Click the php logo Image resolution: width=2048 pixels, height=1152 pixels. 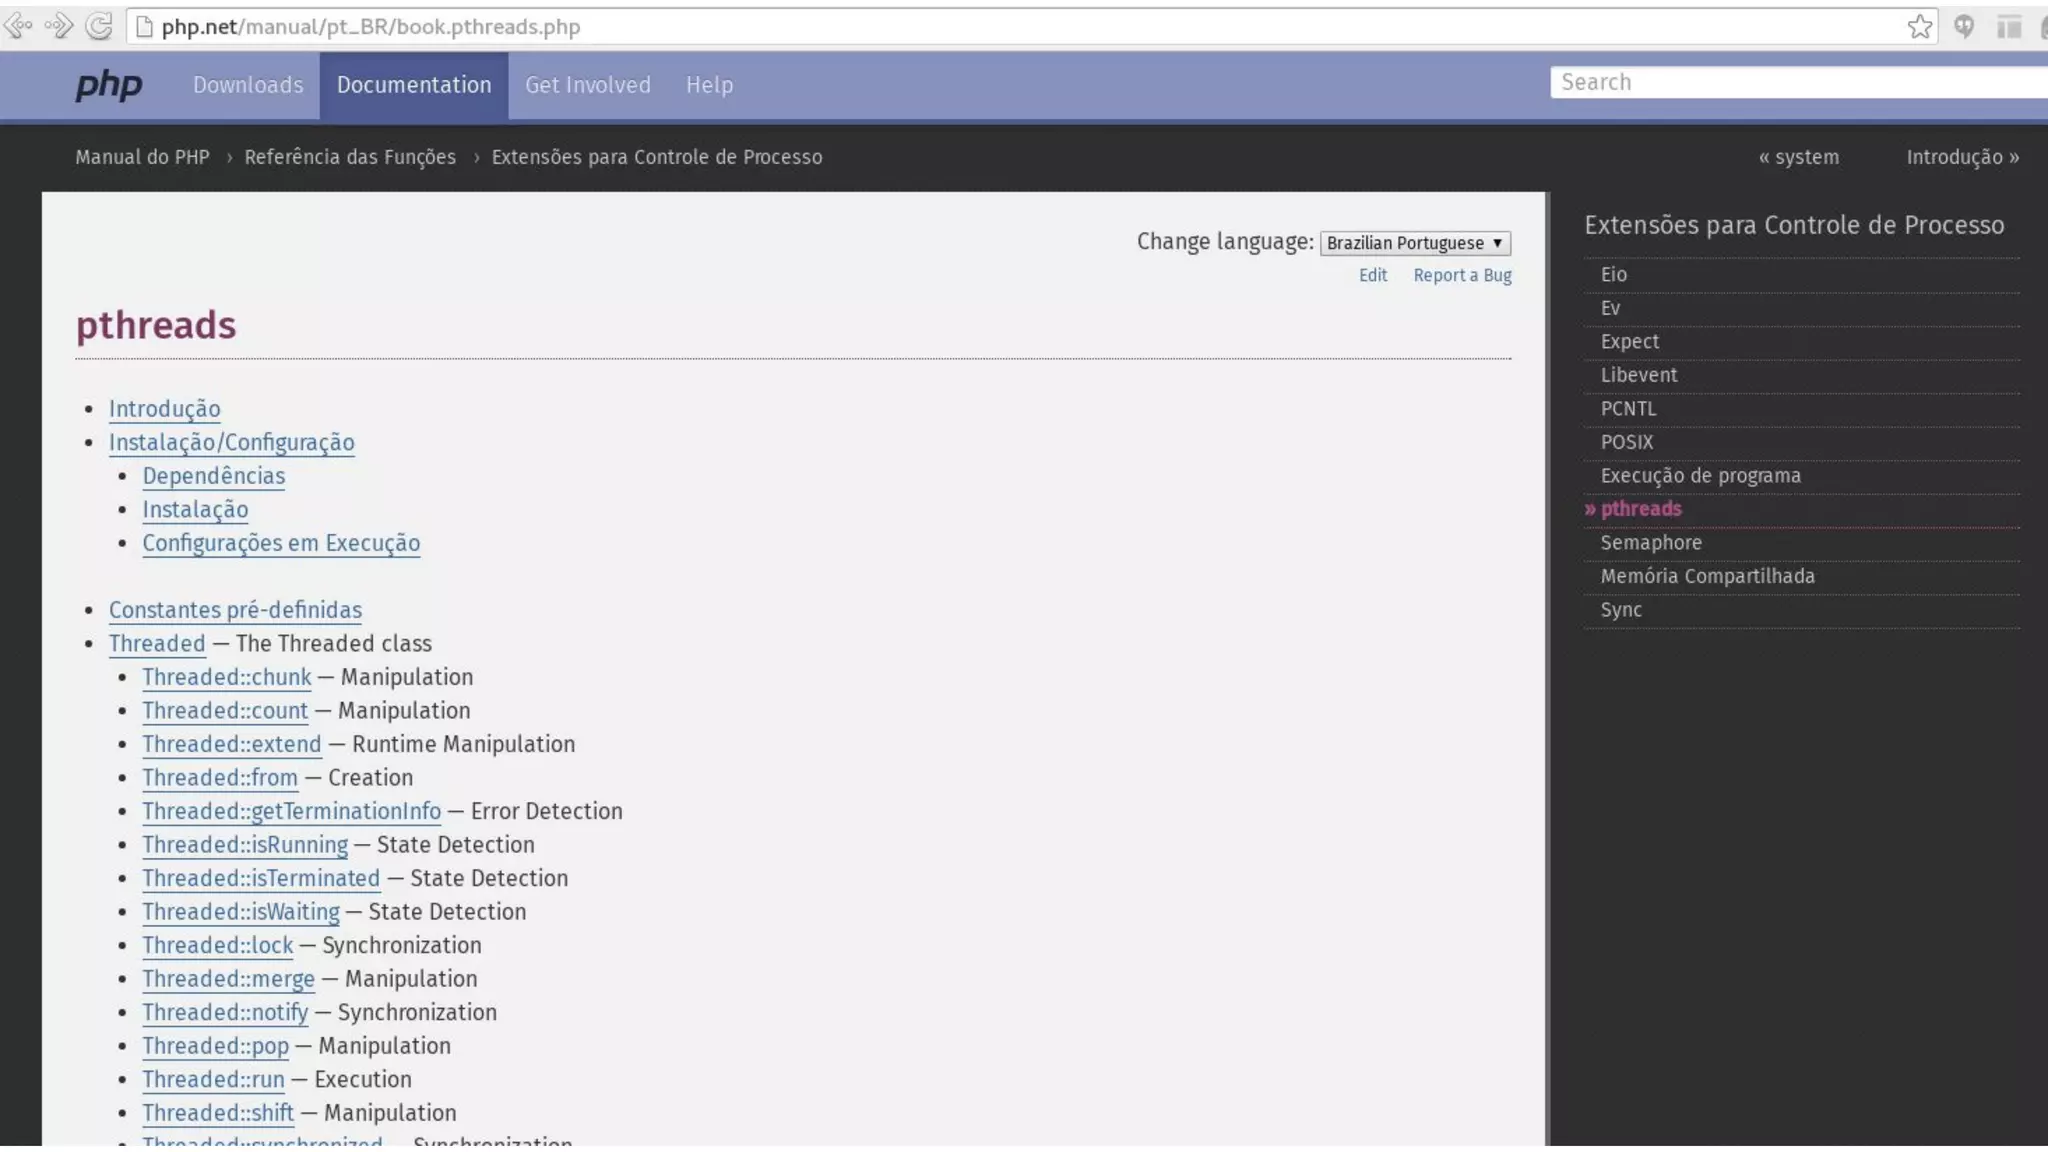coord(109,85)
